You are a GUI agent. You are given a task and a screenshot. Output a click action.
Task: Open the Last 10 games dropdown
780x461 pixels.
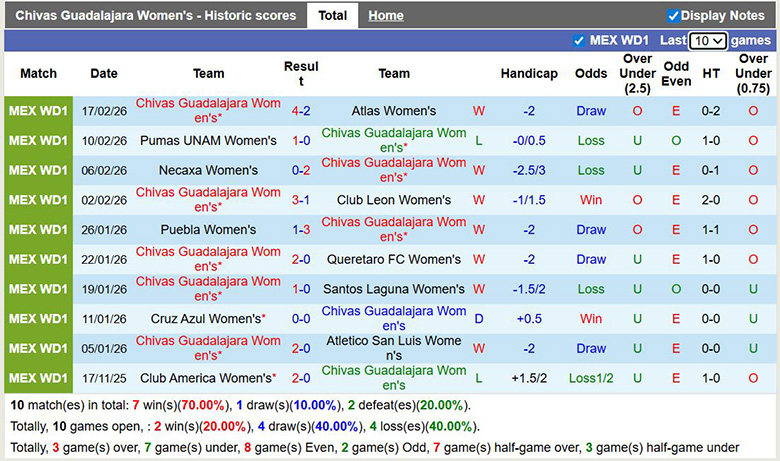click(708, 41)
